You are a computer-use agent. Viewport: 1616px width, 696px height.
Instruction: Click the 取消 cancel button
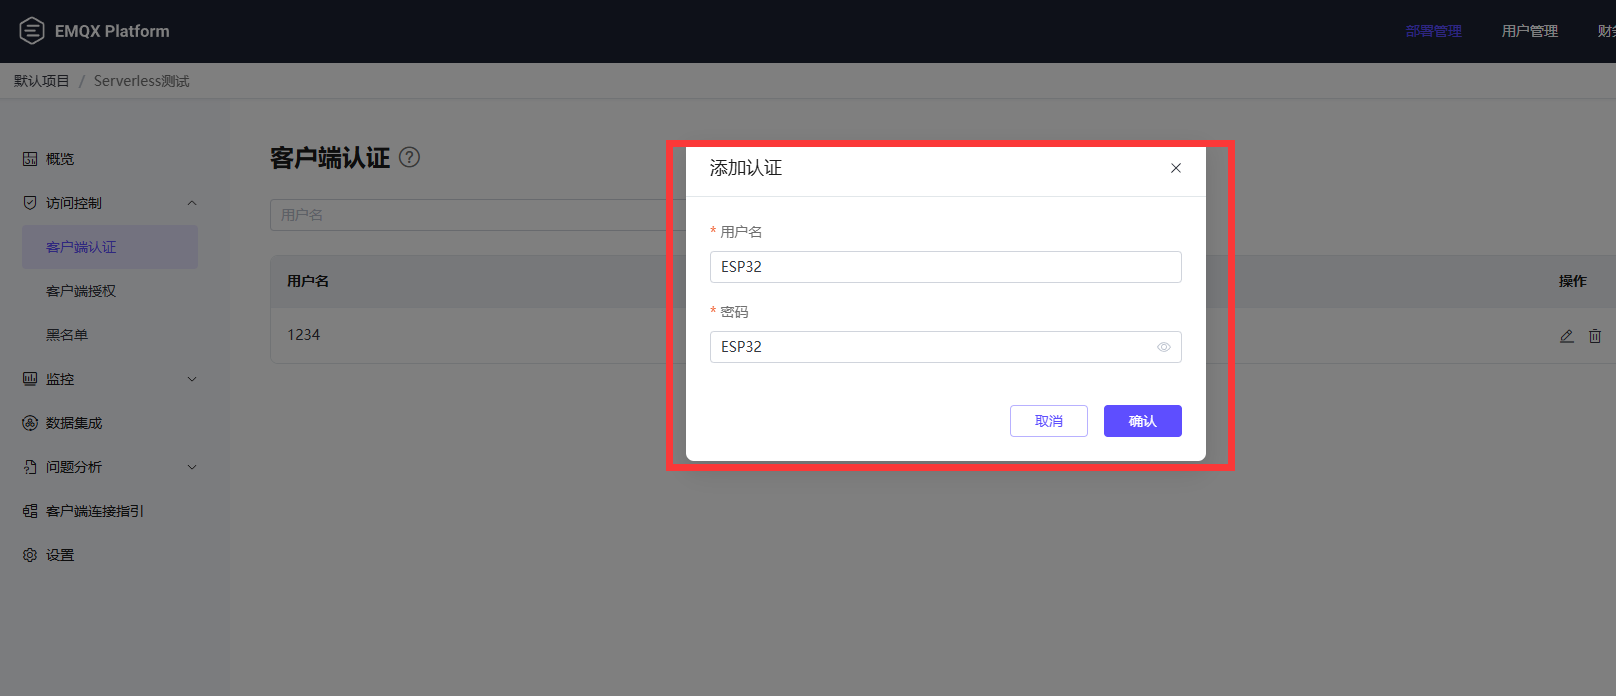1048,421
